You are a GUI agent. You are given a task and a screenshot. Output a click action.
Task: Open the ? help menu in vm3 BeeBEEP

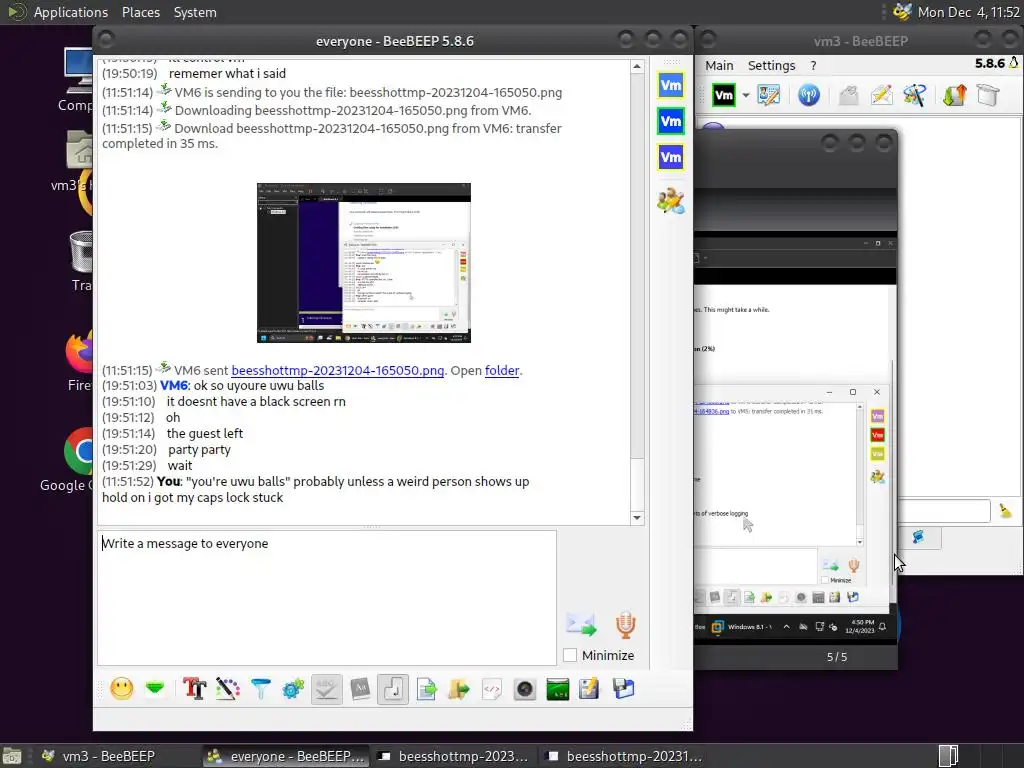(x=813, y=65)
